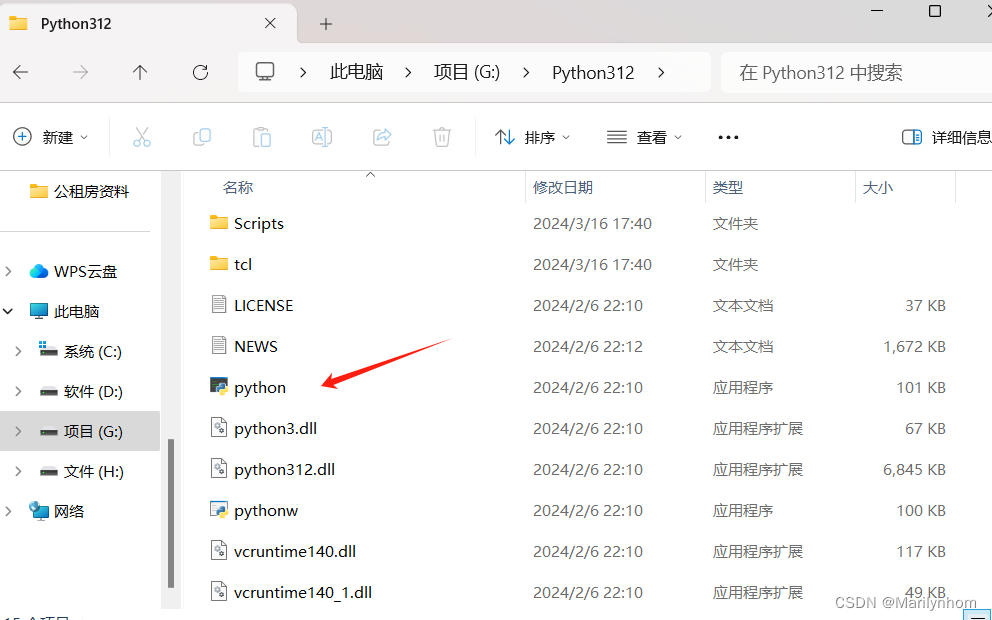The width and height of the screenshot is (992, 620).
Task: Click chevron after Python312 in address bar
Action: [x=661, y=73]
